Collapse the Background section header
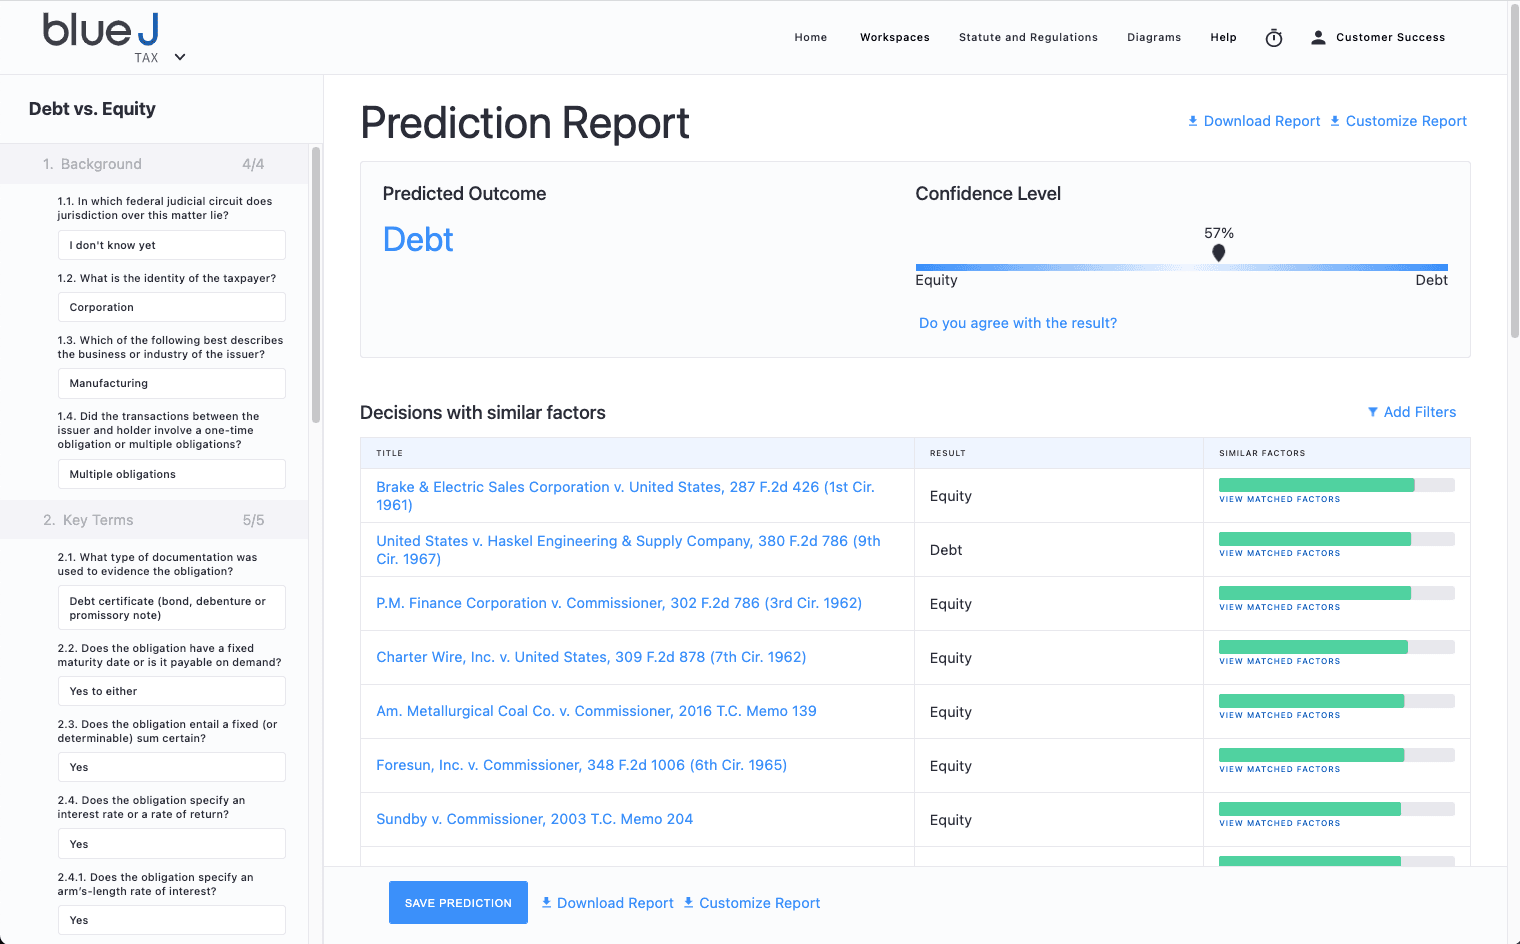 tap(154, 164)
